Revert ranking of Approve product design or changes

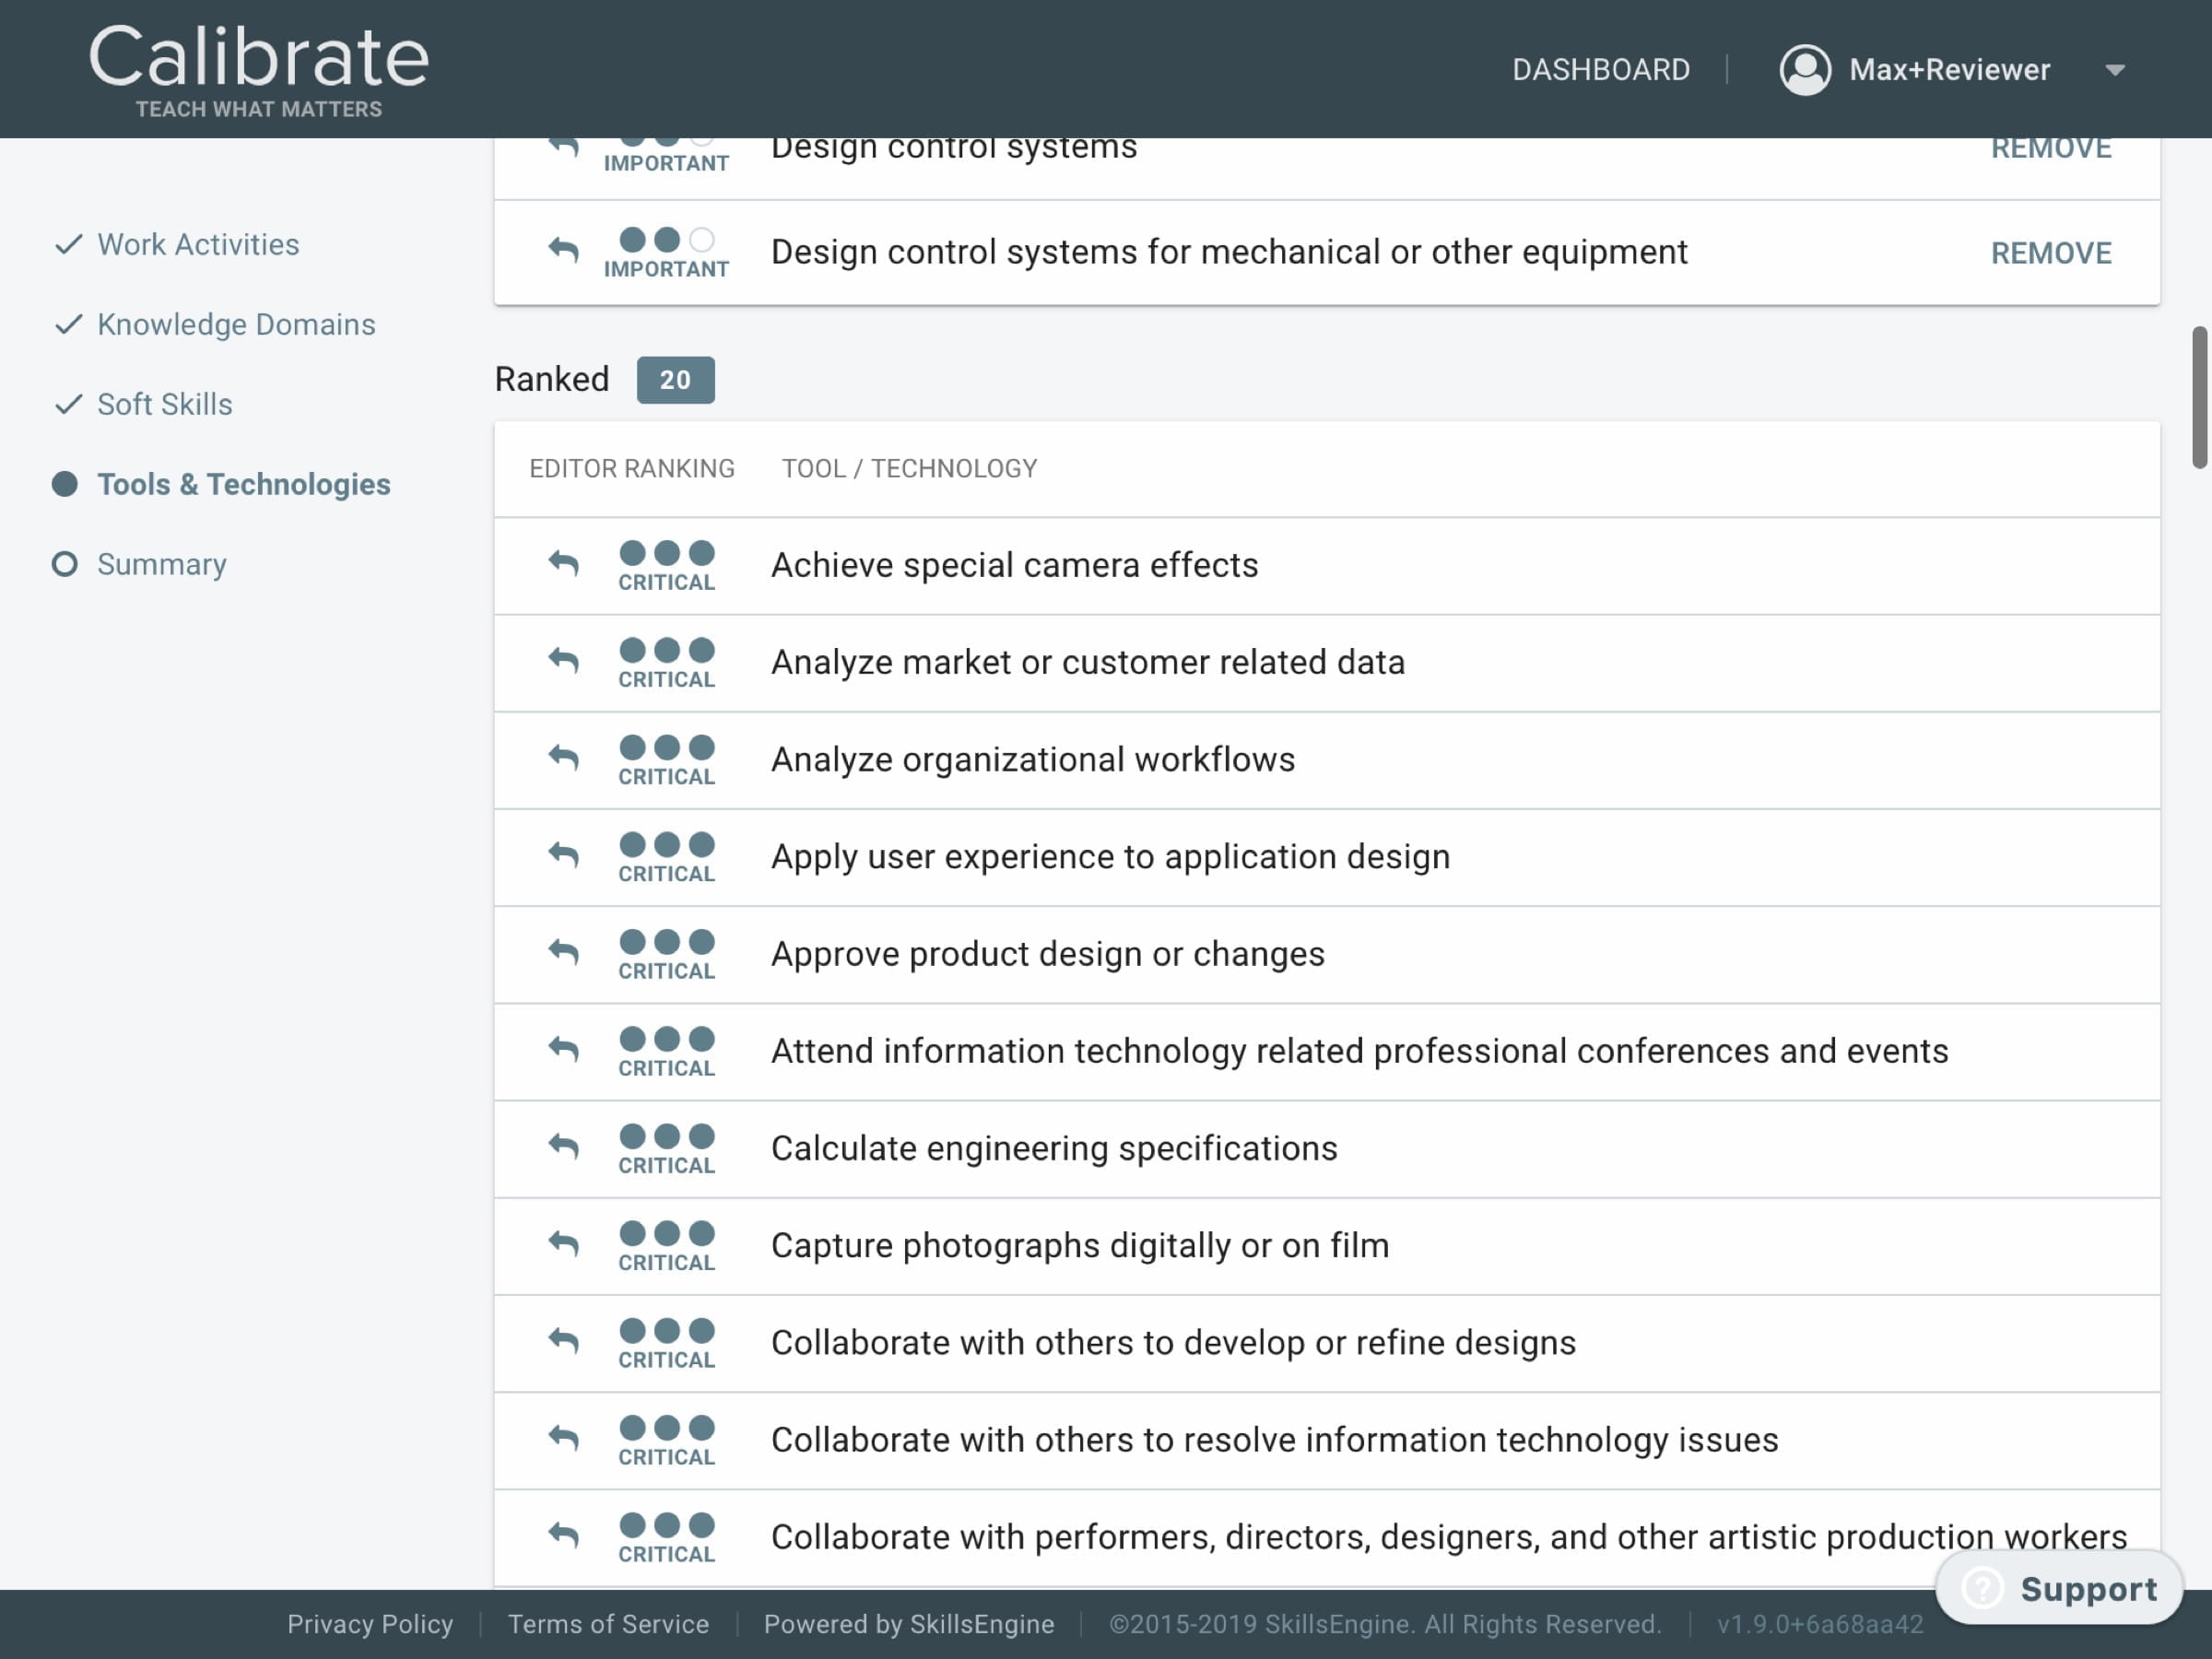pos(563,952)
